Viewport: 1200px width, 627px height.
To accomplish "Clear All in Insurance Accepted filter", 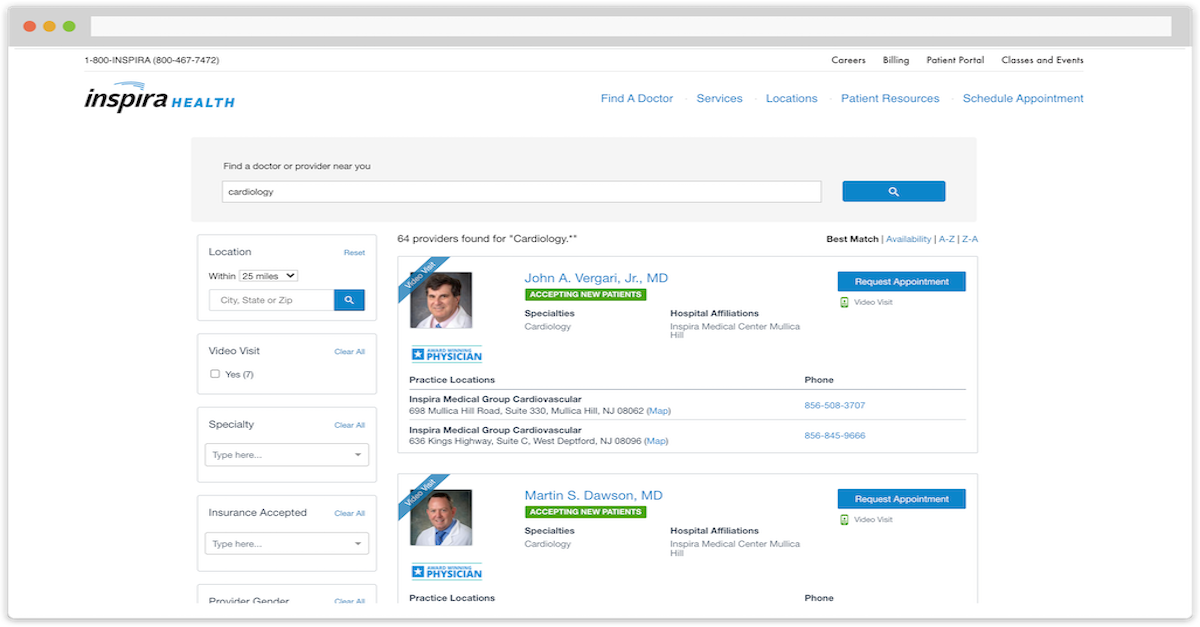I will (x=350, y=513).
